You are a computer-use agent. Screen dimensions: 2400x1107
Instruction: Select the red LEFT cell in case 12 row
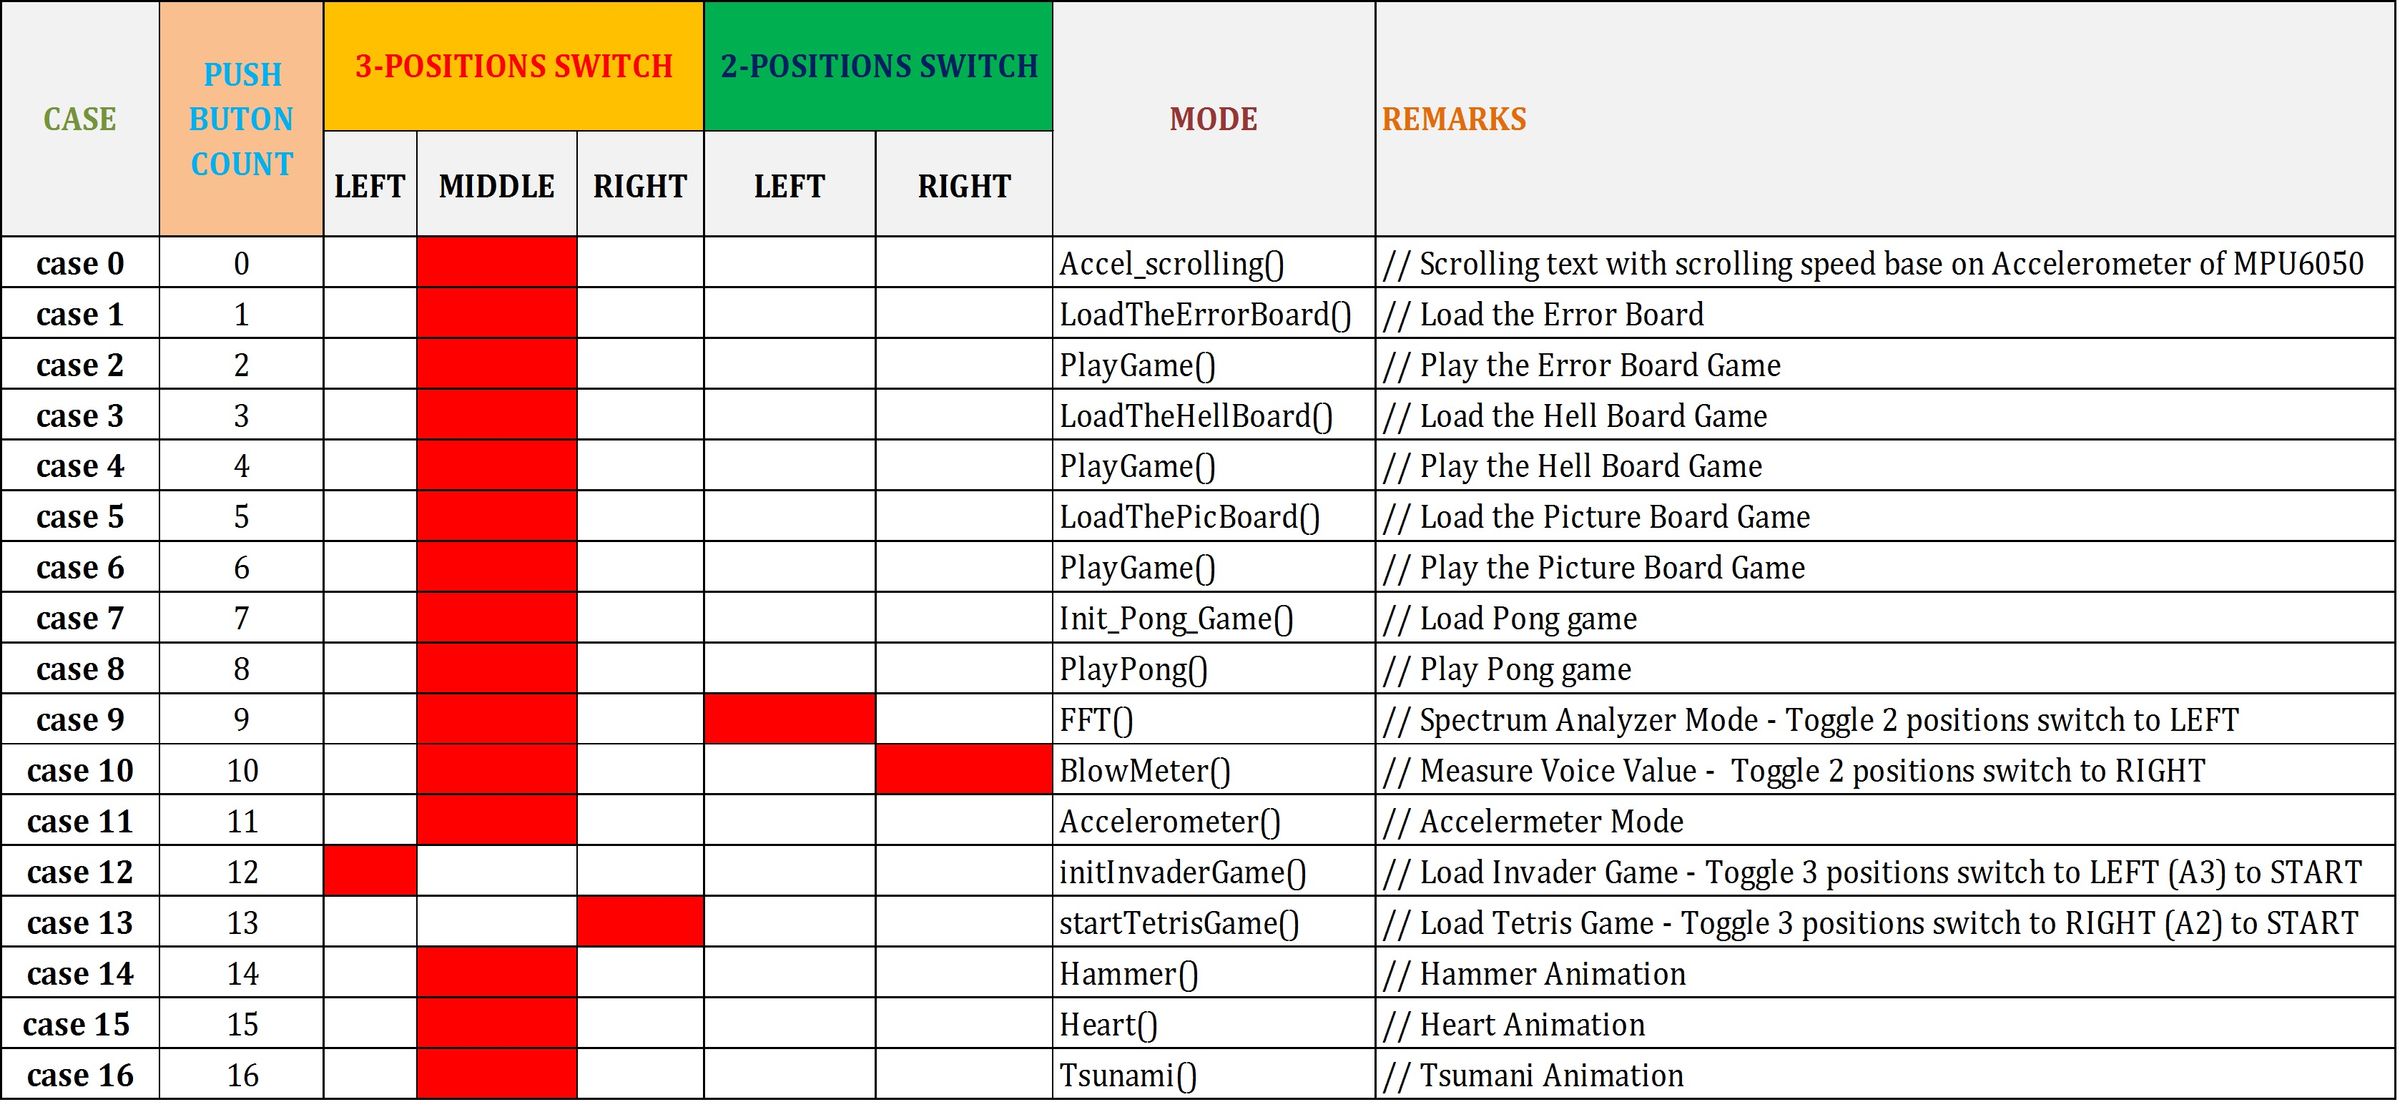pyautogui.click(x=370, y=871)
